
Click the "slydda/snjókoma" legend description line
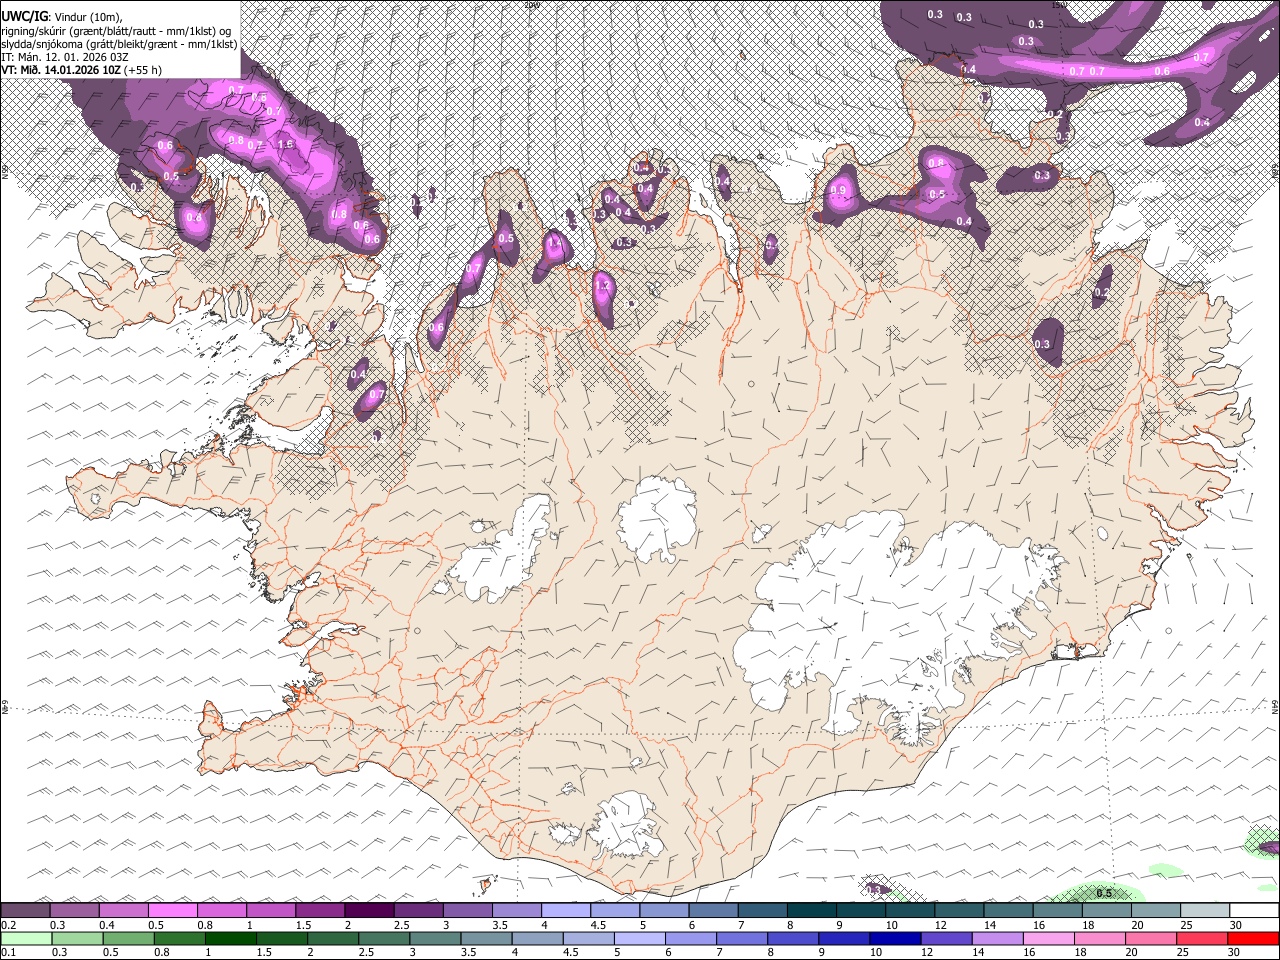coord(119,44)
